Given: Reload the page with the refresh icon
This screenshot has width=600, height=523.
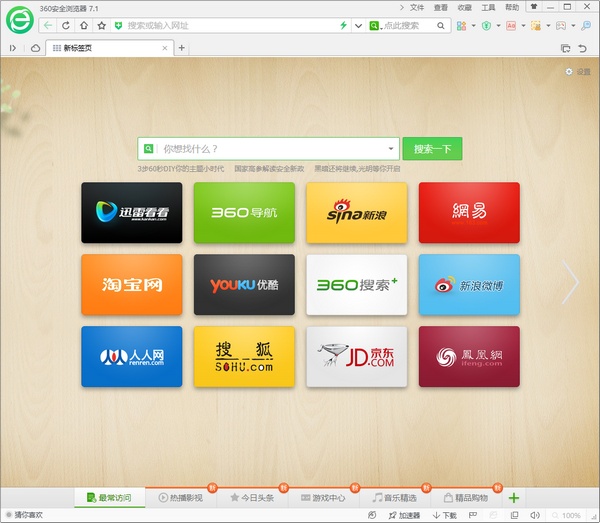Looking at the screenshot, I should (66, 26).
